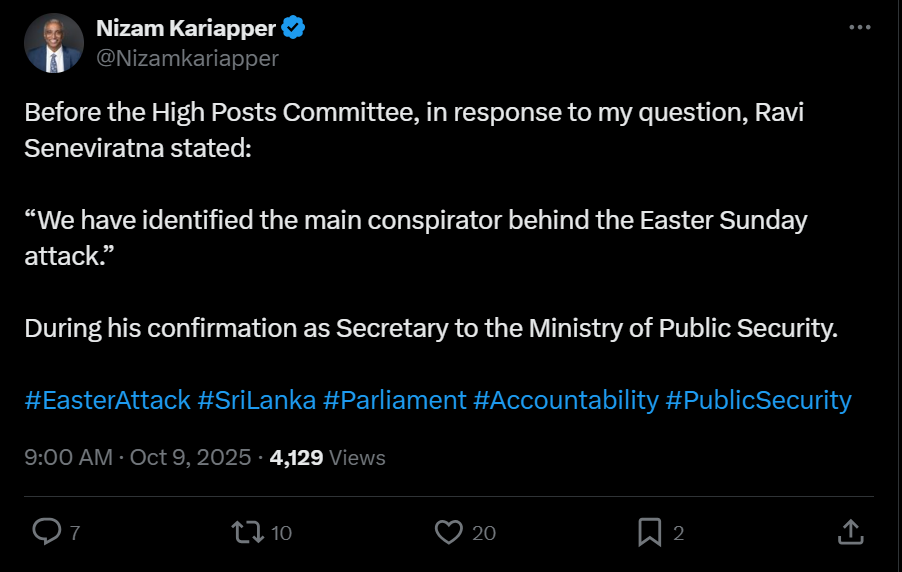Bookmark this post with the bookmark icon
Screen dimensions: 902x572
(x=650, y=532)
